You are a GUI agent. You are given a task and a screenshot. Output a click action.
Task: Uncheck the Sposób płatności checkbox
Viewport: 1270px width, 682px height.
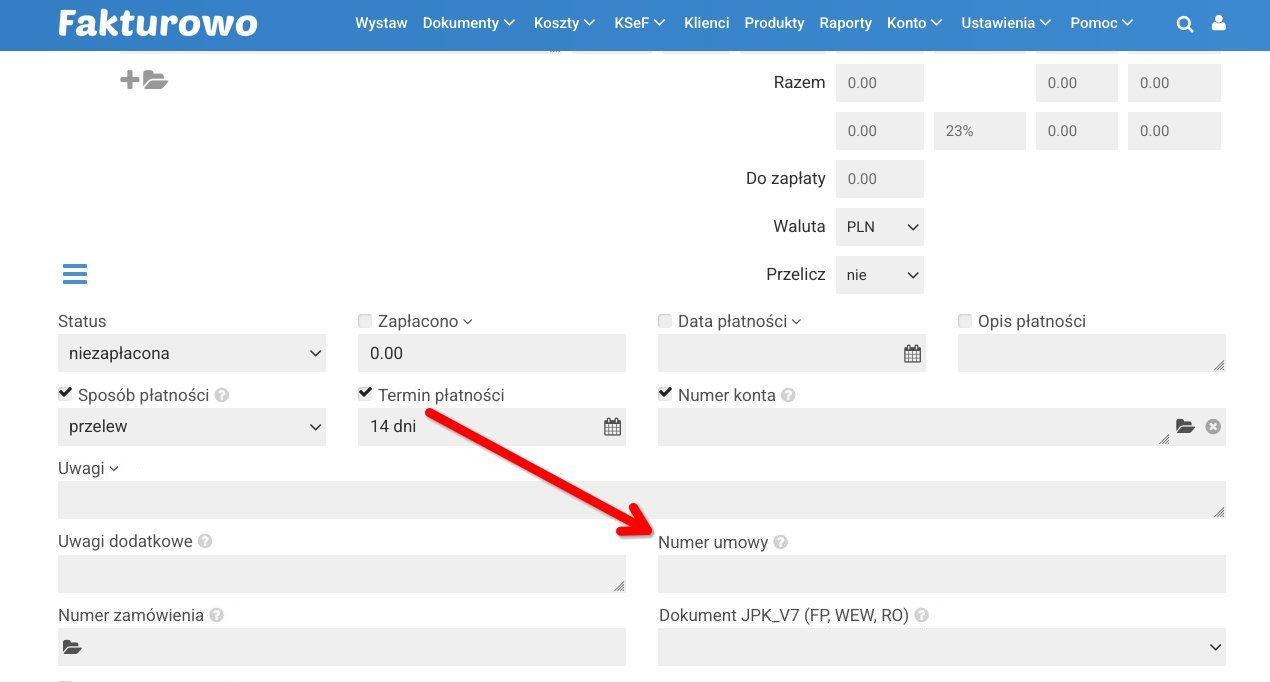coord(65,394)
